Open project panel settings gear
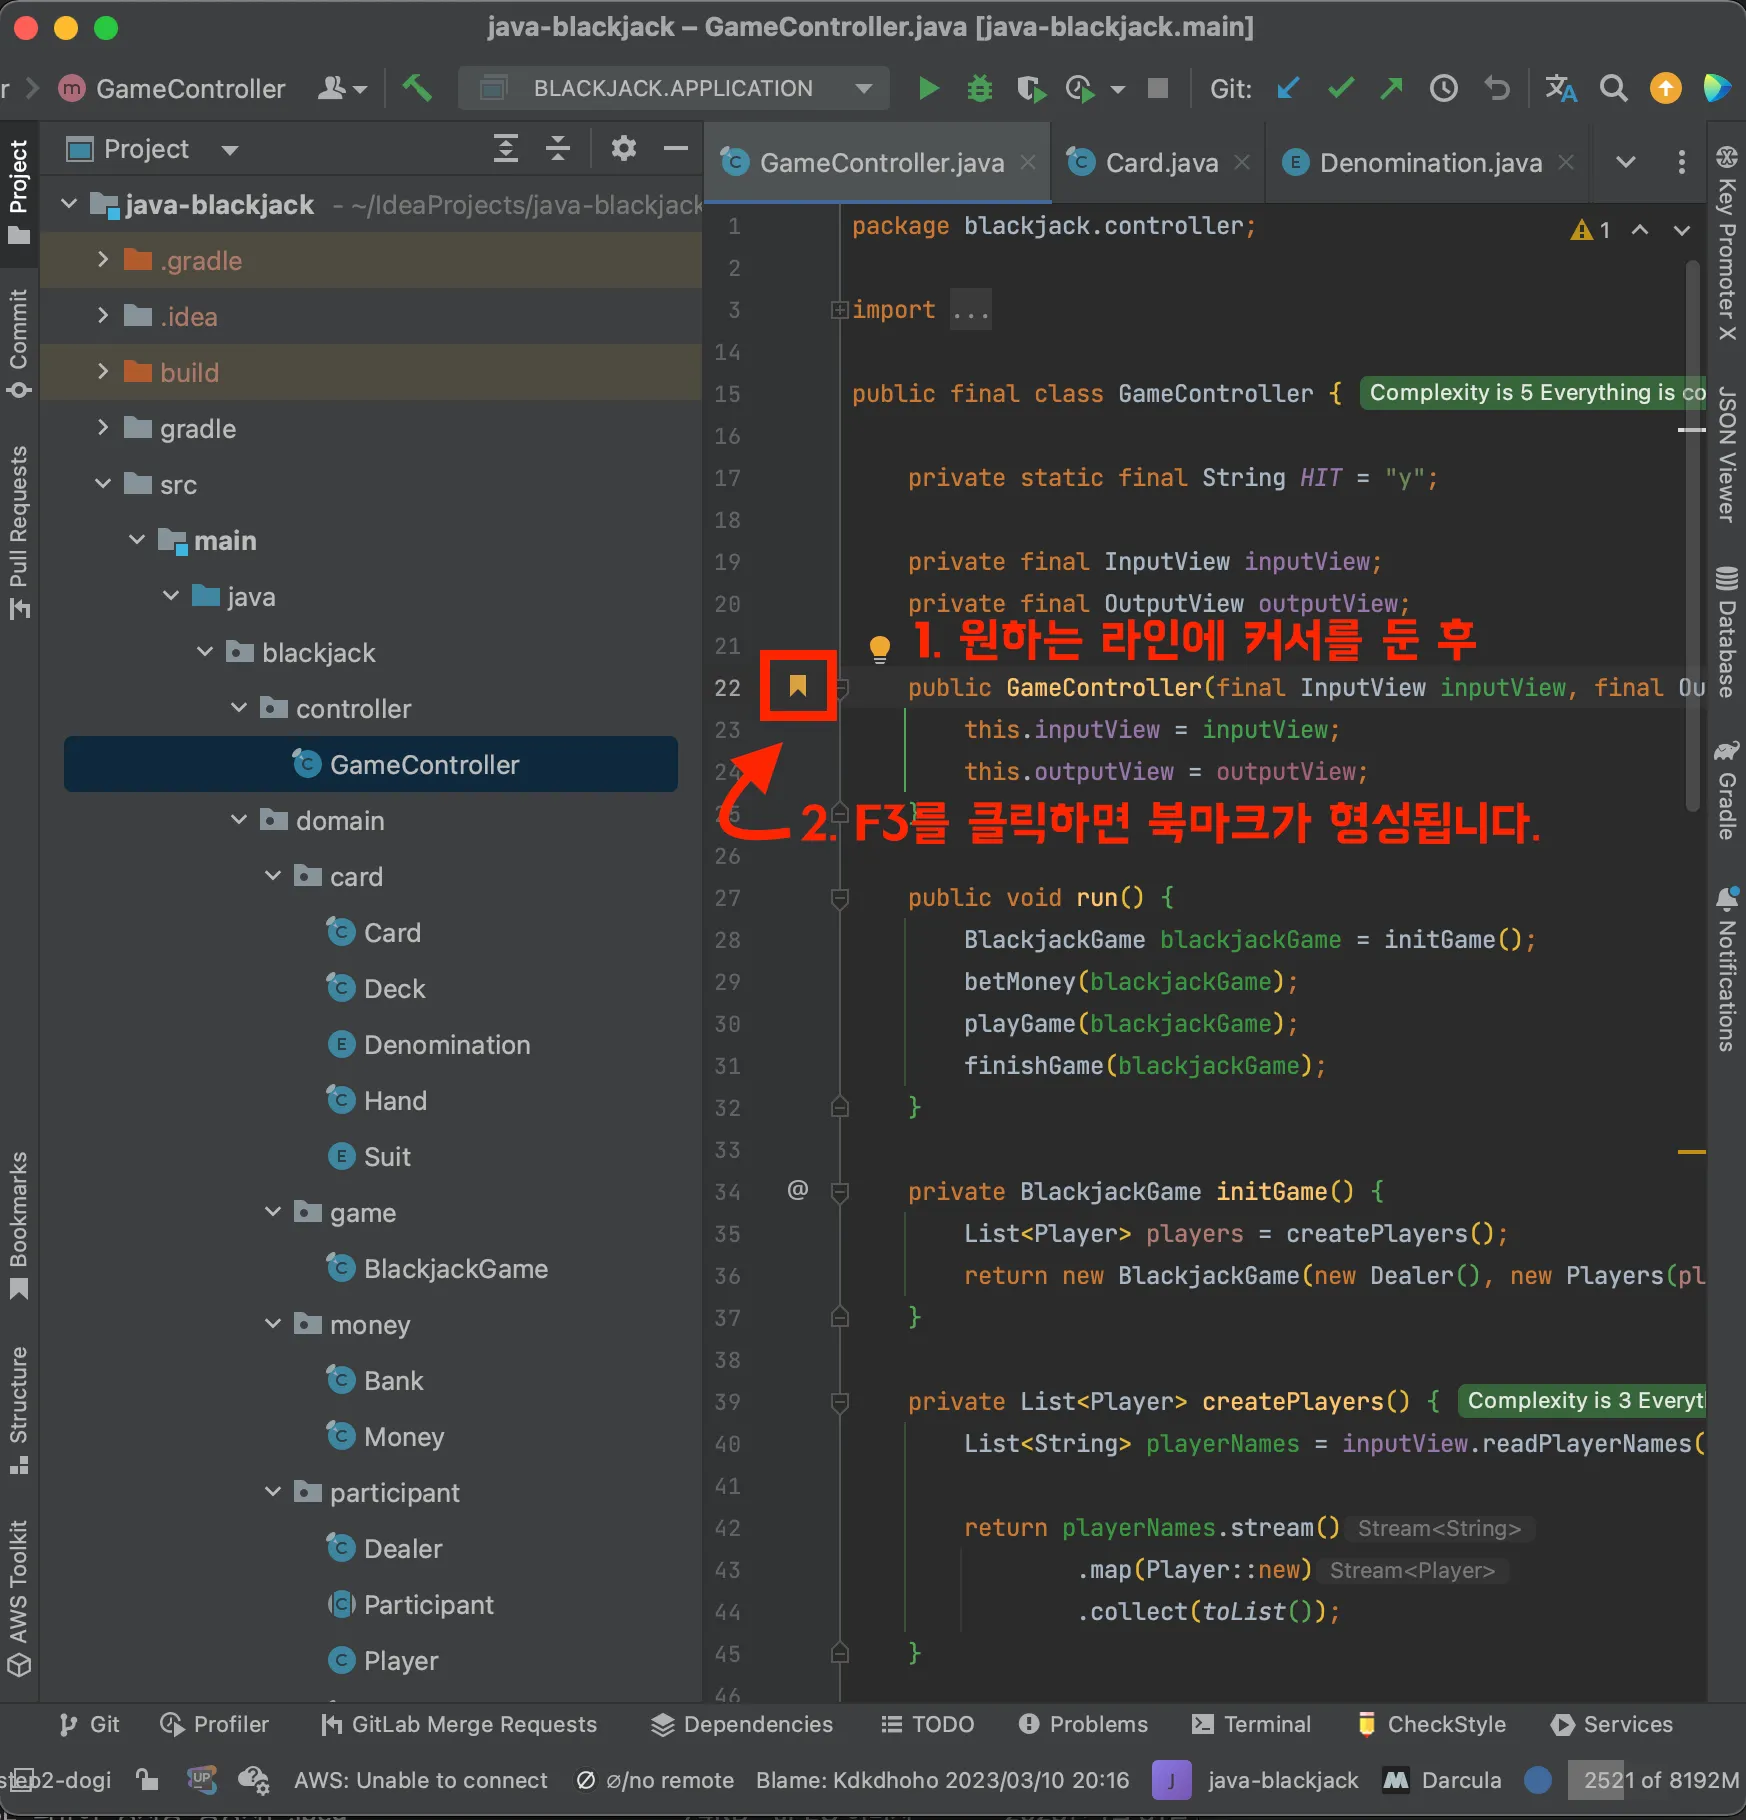This screenshot has height=1820, width=1746. (624, 149)
